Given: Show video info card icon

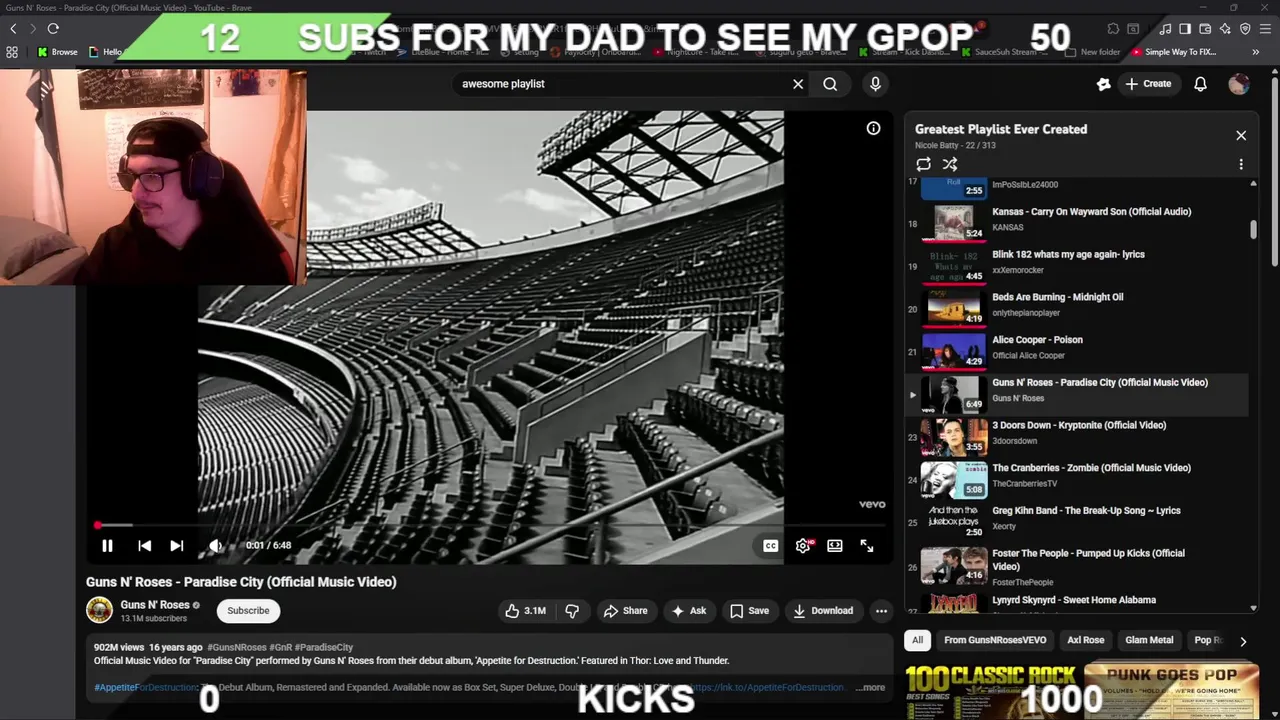Looking at the screenshot, I should coord(873,128).
